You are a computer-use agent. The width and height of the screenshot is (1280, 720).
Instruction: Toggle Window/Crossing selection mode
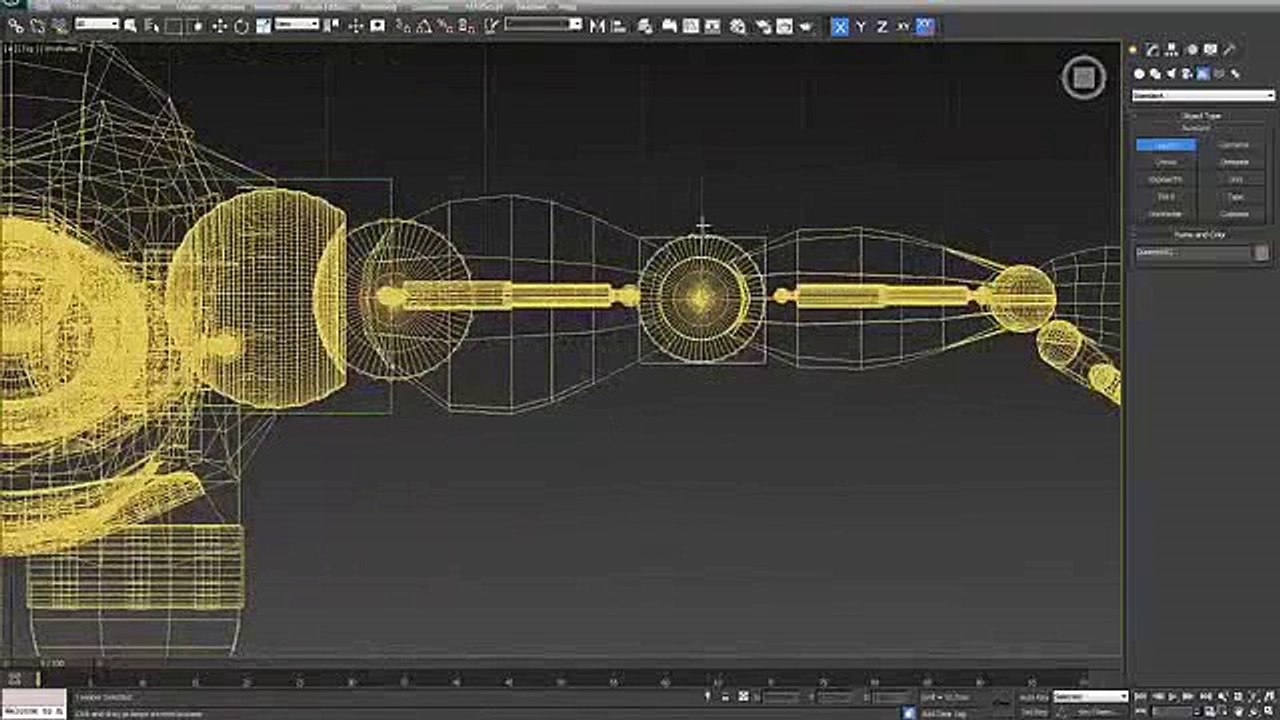click(x=197, y=27)
